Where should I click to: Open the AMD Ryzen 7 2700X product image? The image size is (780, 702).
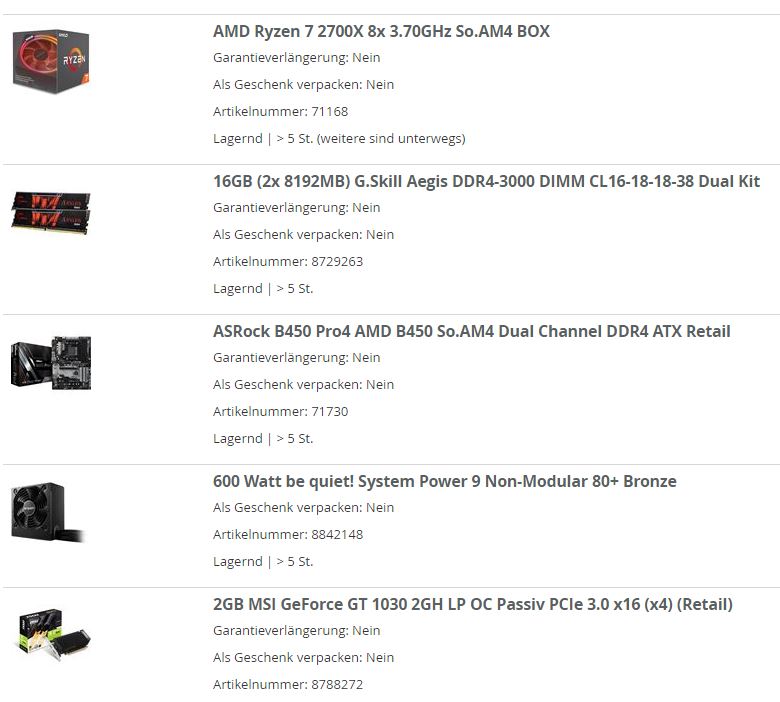click(51, 62)
